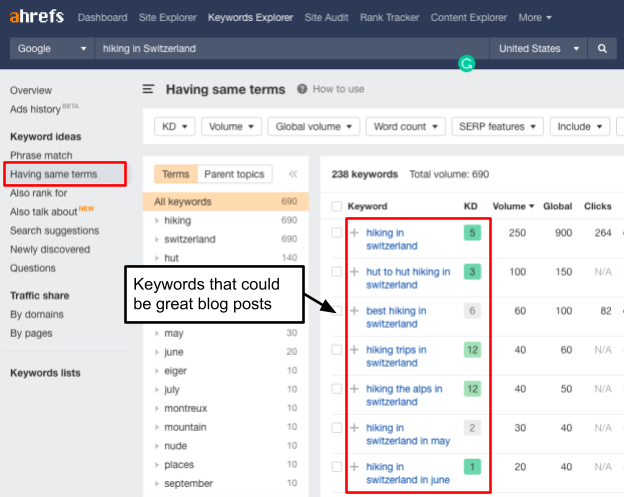This screenshot has height=497, width=624.
Task: Click the keyword search input field
Action: pyautogui.click(x=290, y=48)
